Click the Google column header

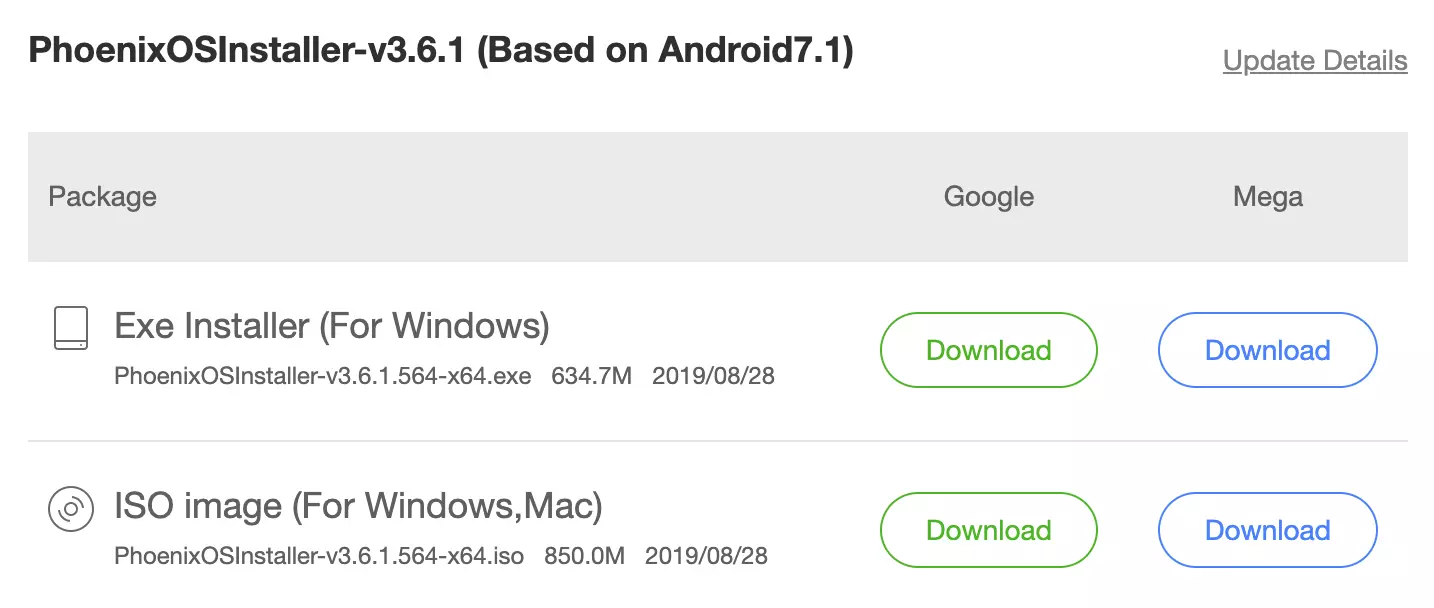click(x=988, y=196)
